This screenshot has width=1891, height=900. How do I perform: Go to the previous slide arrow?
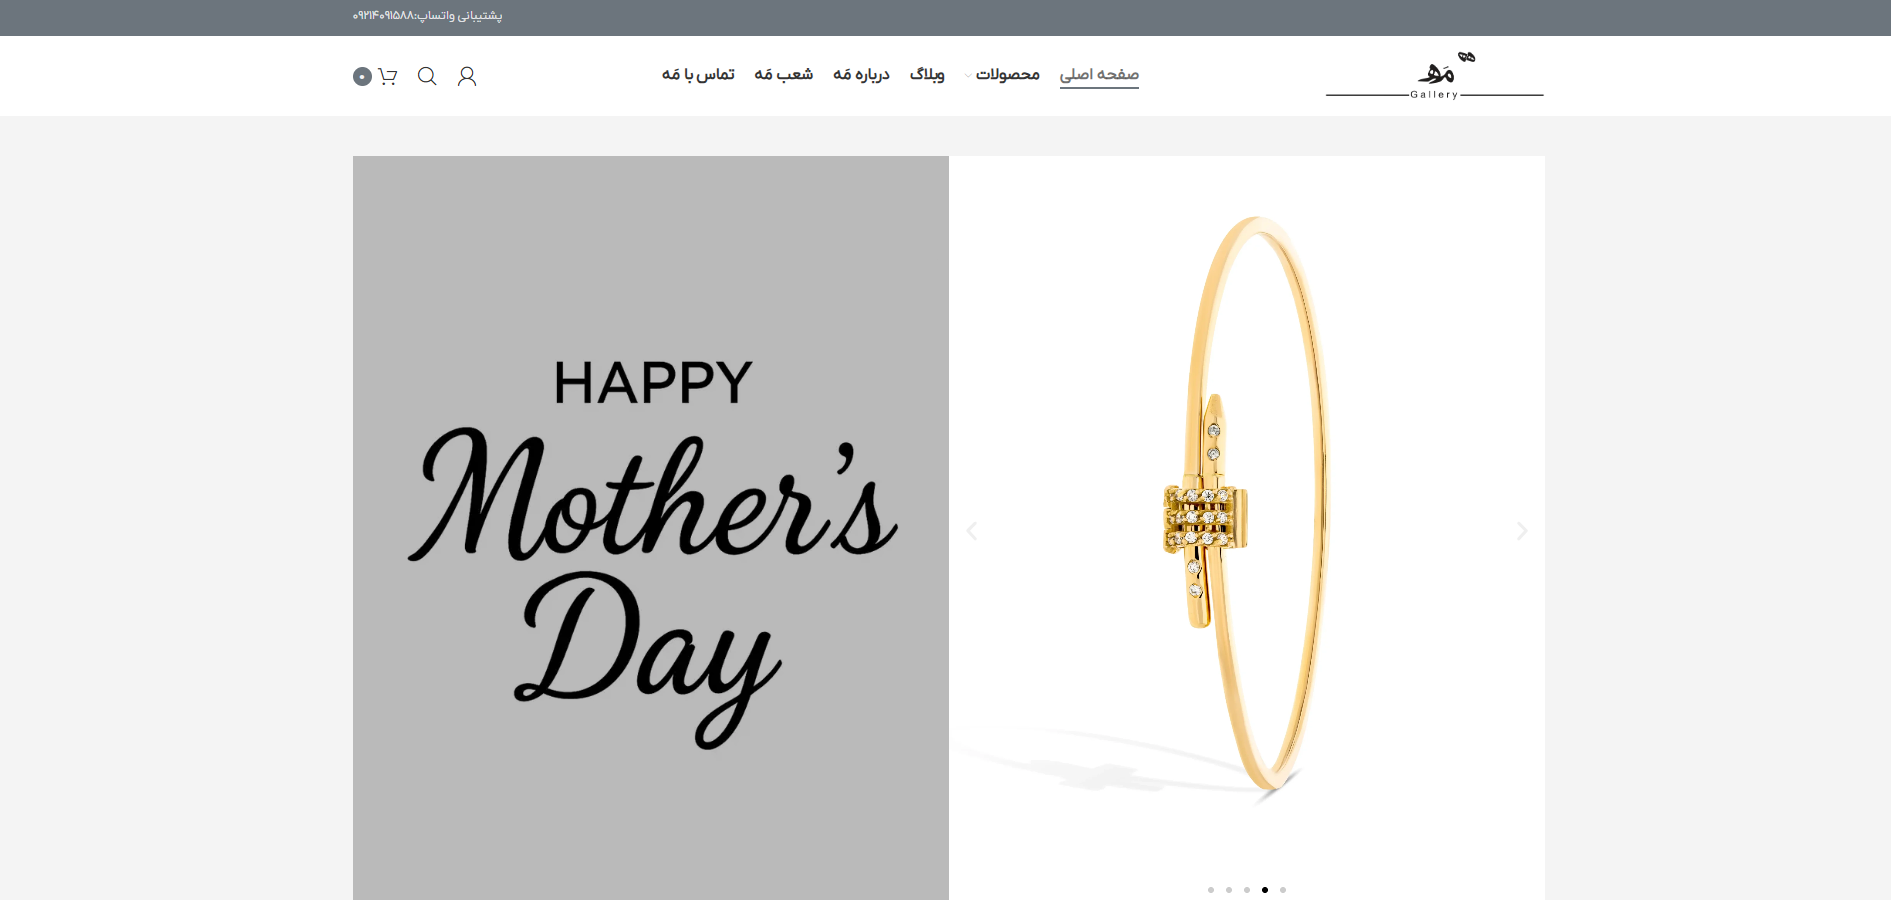972,531
